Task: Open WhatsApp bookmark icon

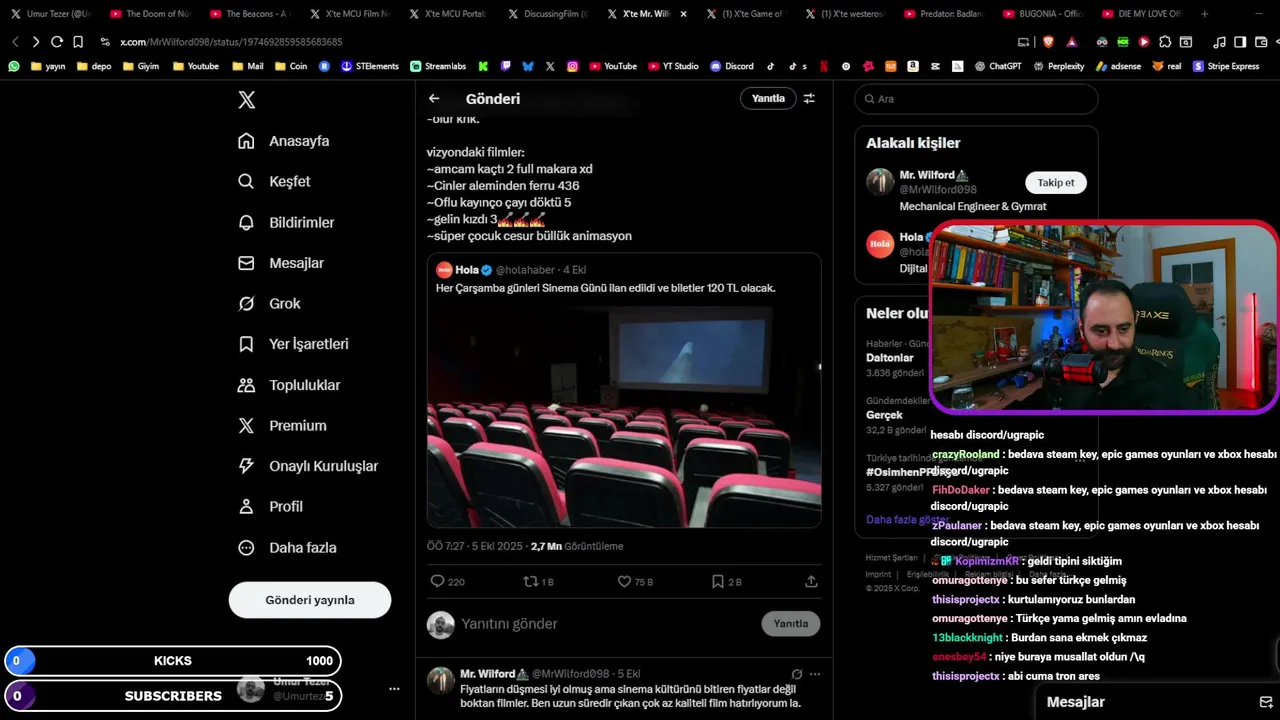Action: [13, 66]
